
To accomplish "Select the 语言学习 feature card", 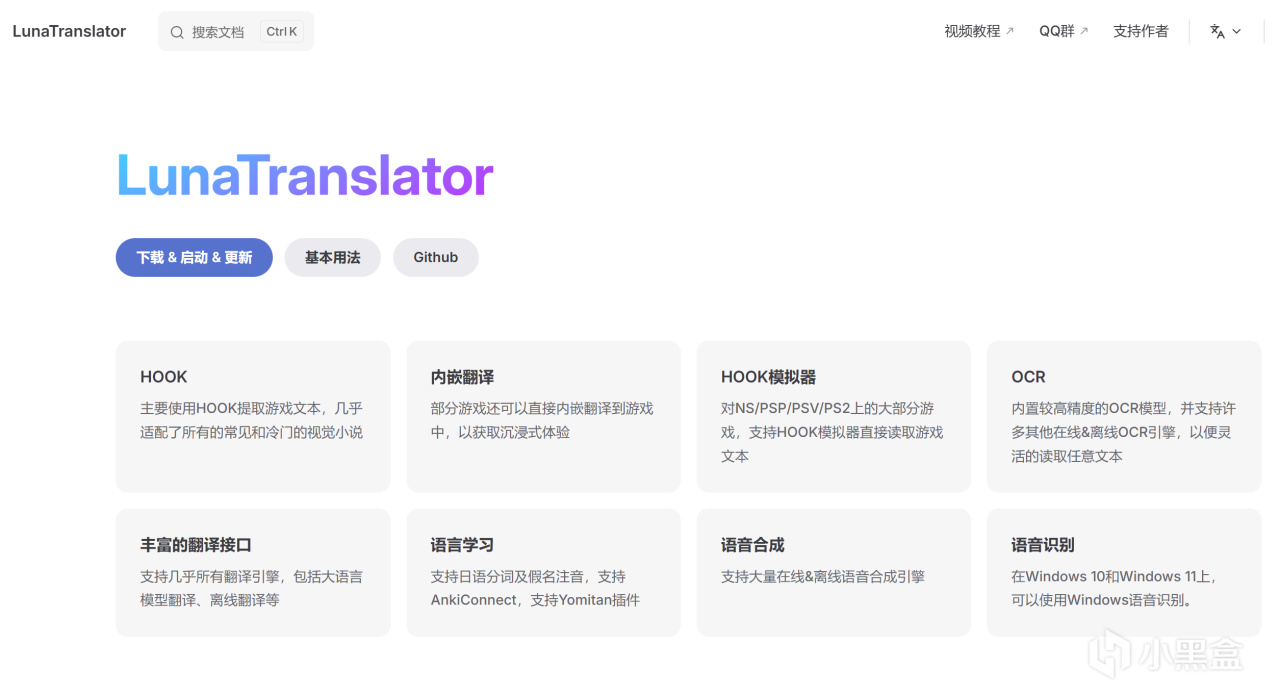I will click(543, 572).
